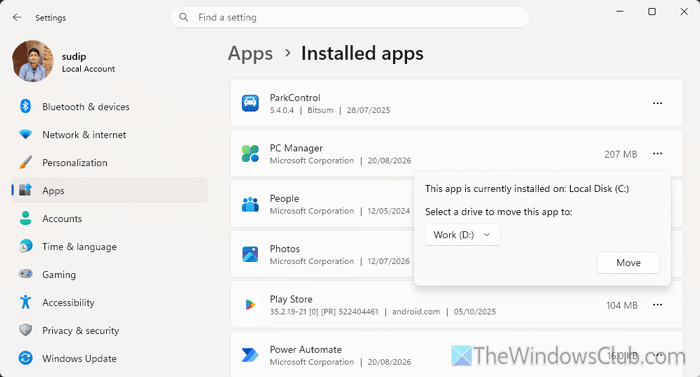Click the sudip account name
The image size is (700, 377).
[74, 56]
